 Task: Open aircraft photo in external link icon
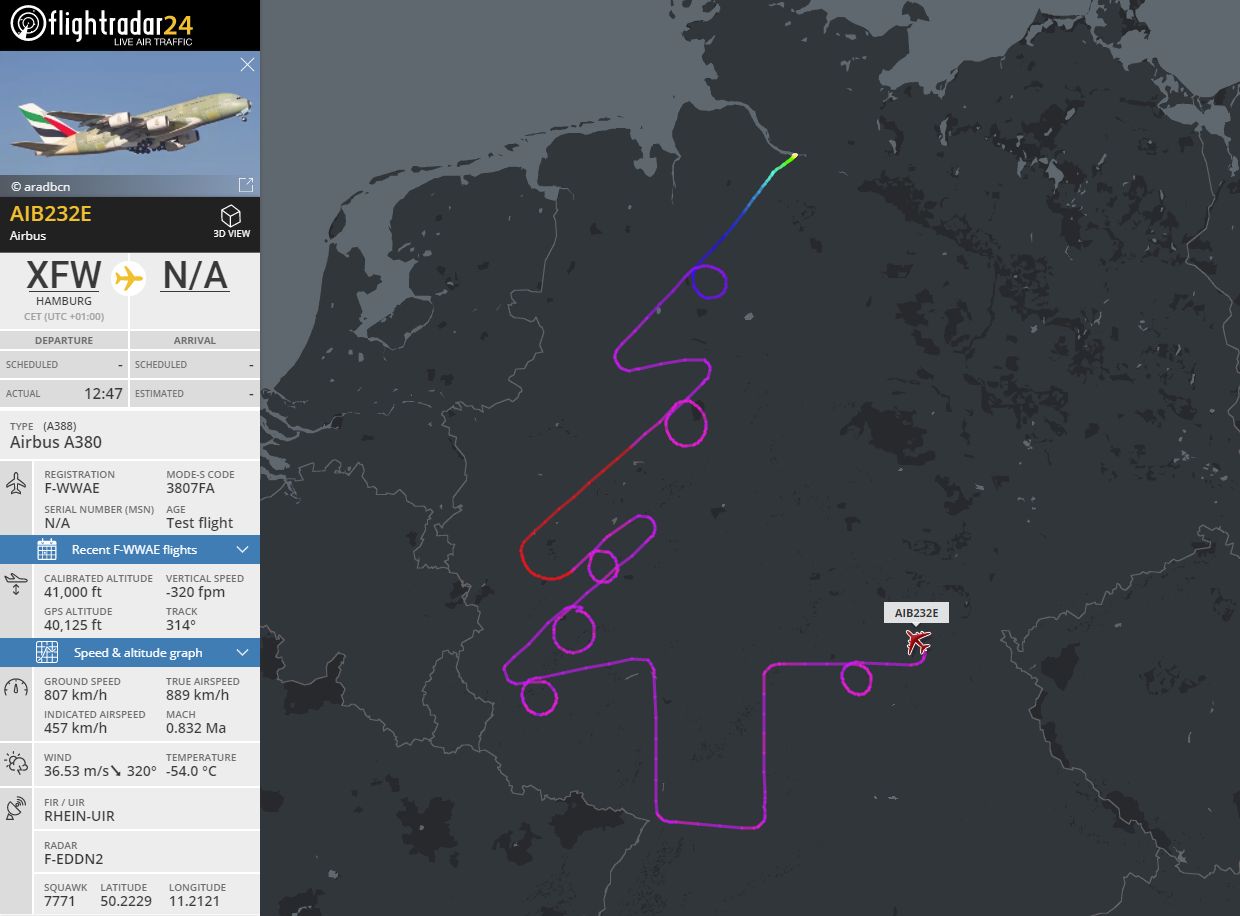(x=245, y=185)
